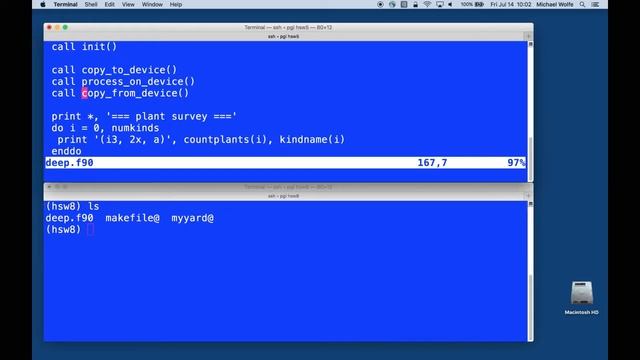This screenshot has width=640, height=360.
Task: Open the Wi-Fi status menu
Action: (x=427, y=4)
